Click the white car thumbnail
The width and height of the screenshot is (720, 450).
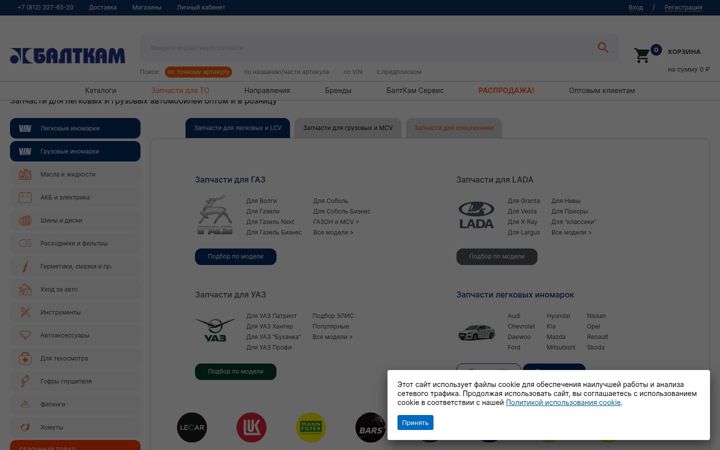(476, 332)
